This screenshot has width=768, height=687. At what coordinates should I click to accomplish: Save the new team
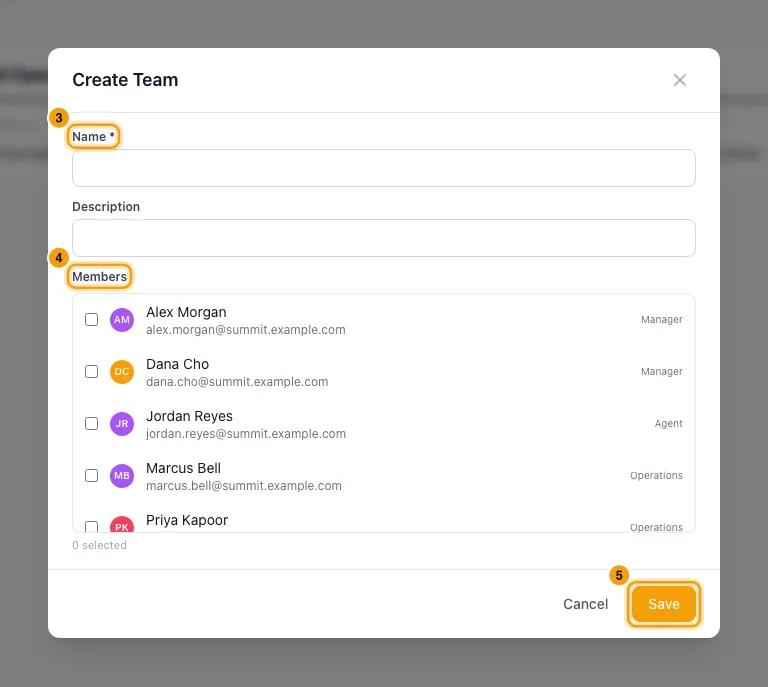click(664, 604)
